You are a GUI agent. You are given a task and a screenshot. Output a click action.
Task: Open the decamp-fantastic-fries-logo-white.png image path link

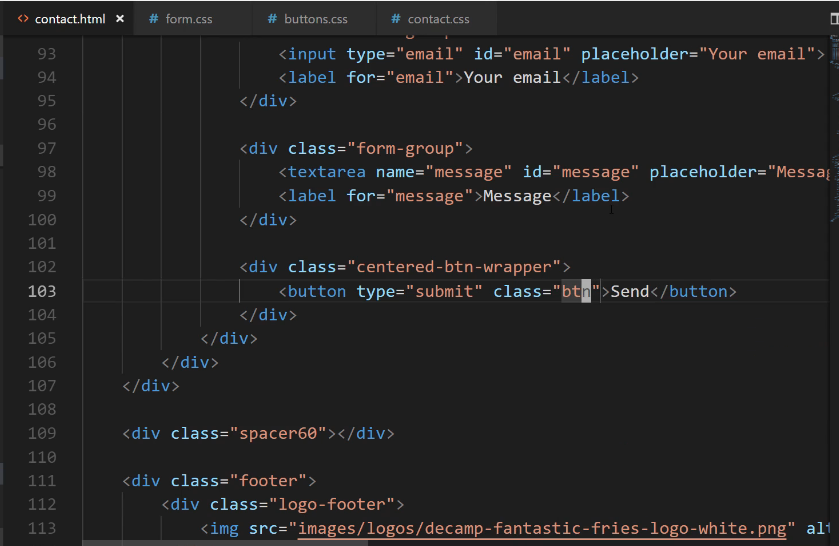[x=542, y=529]
